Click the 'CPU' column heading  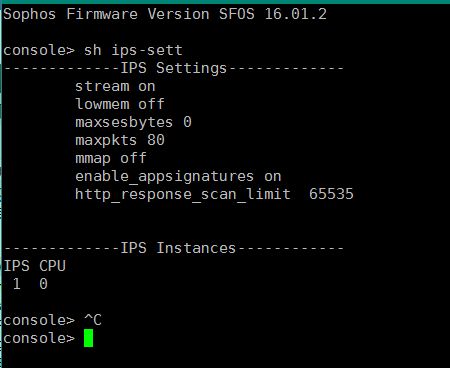point(52,266)
